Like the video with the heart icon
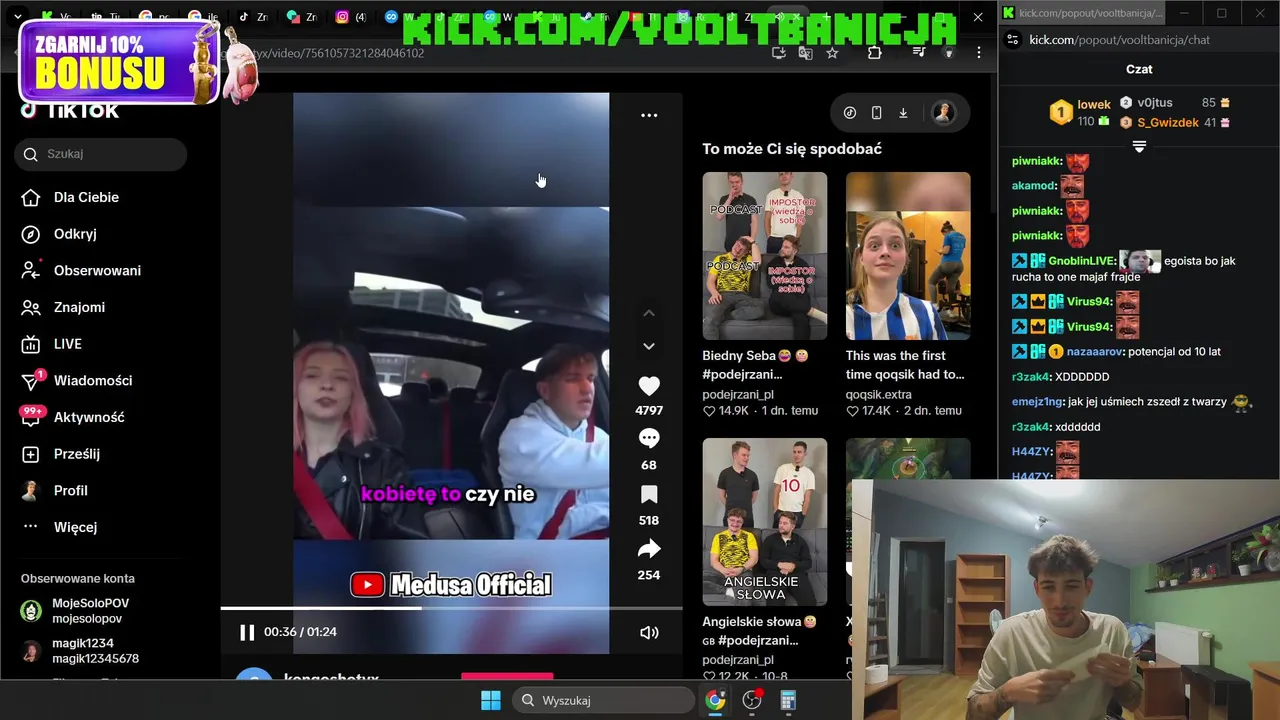 click(649, 386)
